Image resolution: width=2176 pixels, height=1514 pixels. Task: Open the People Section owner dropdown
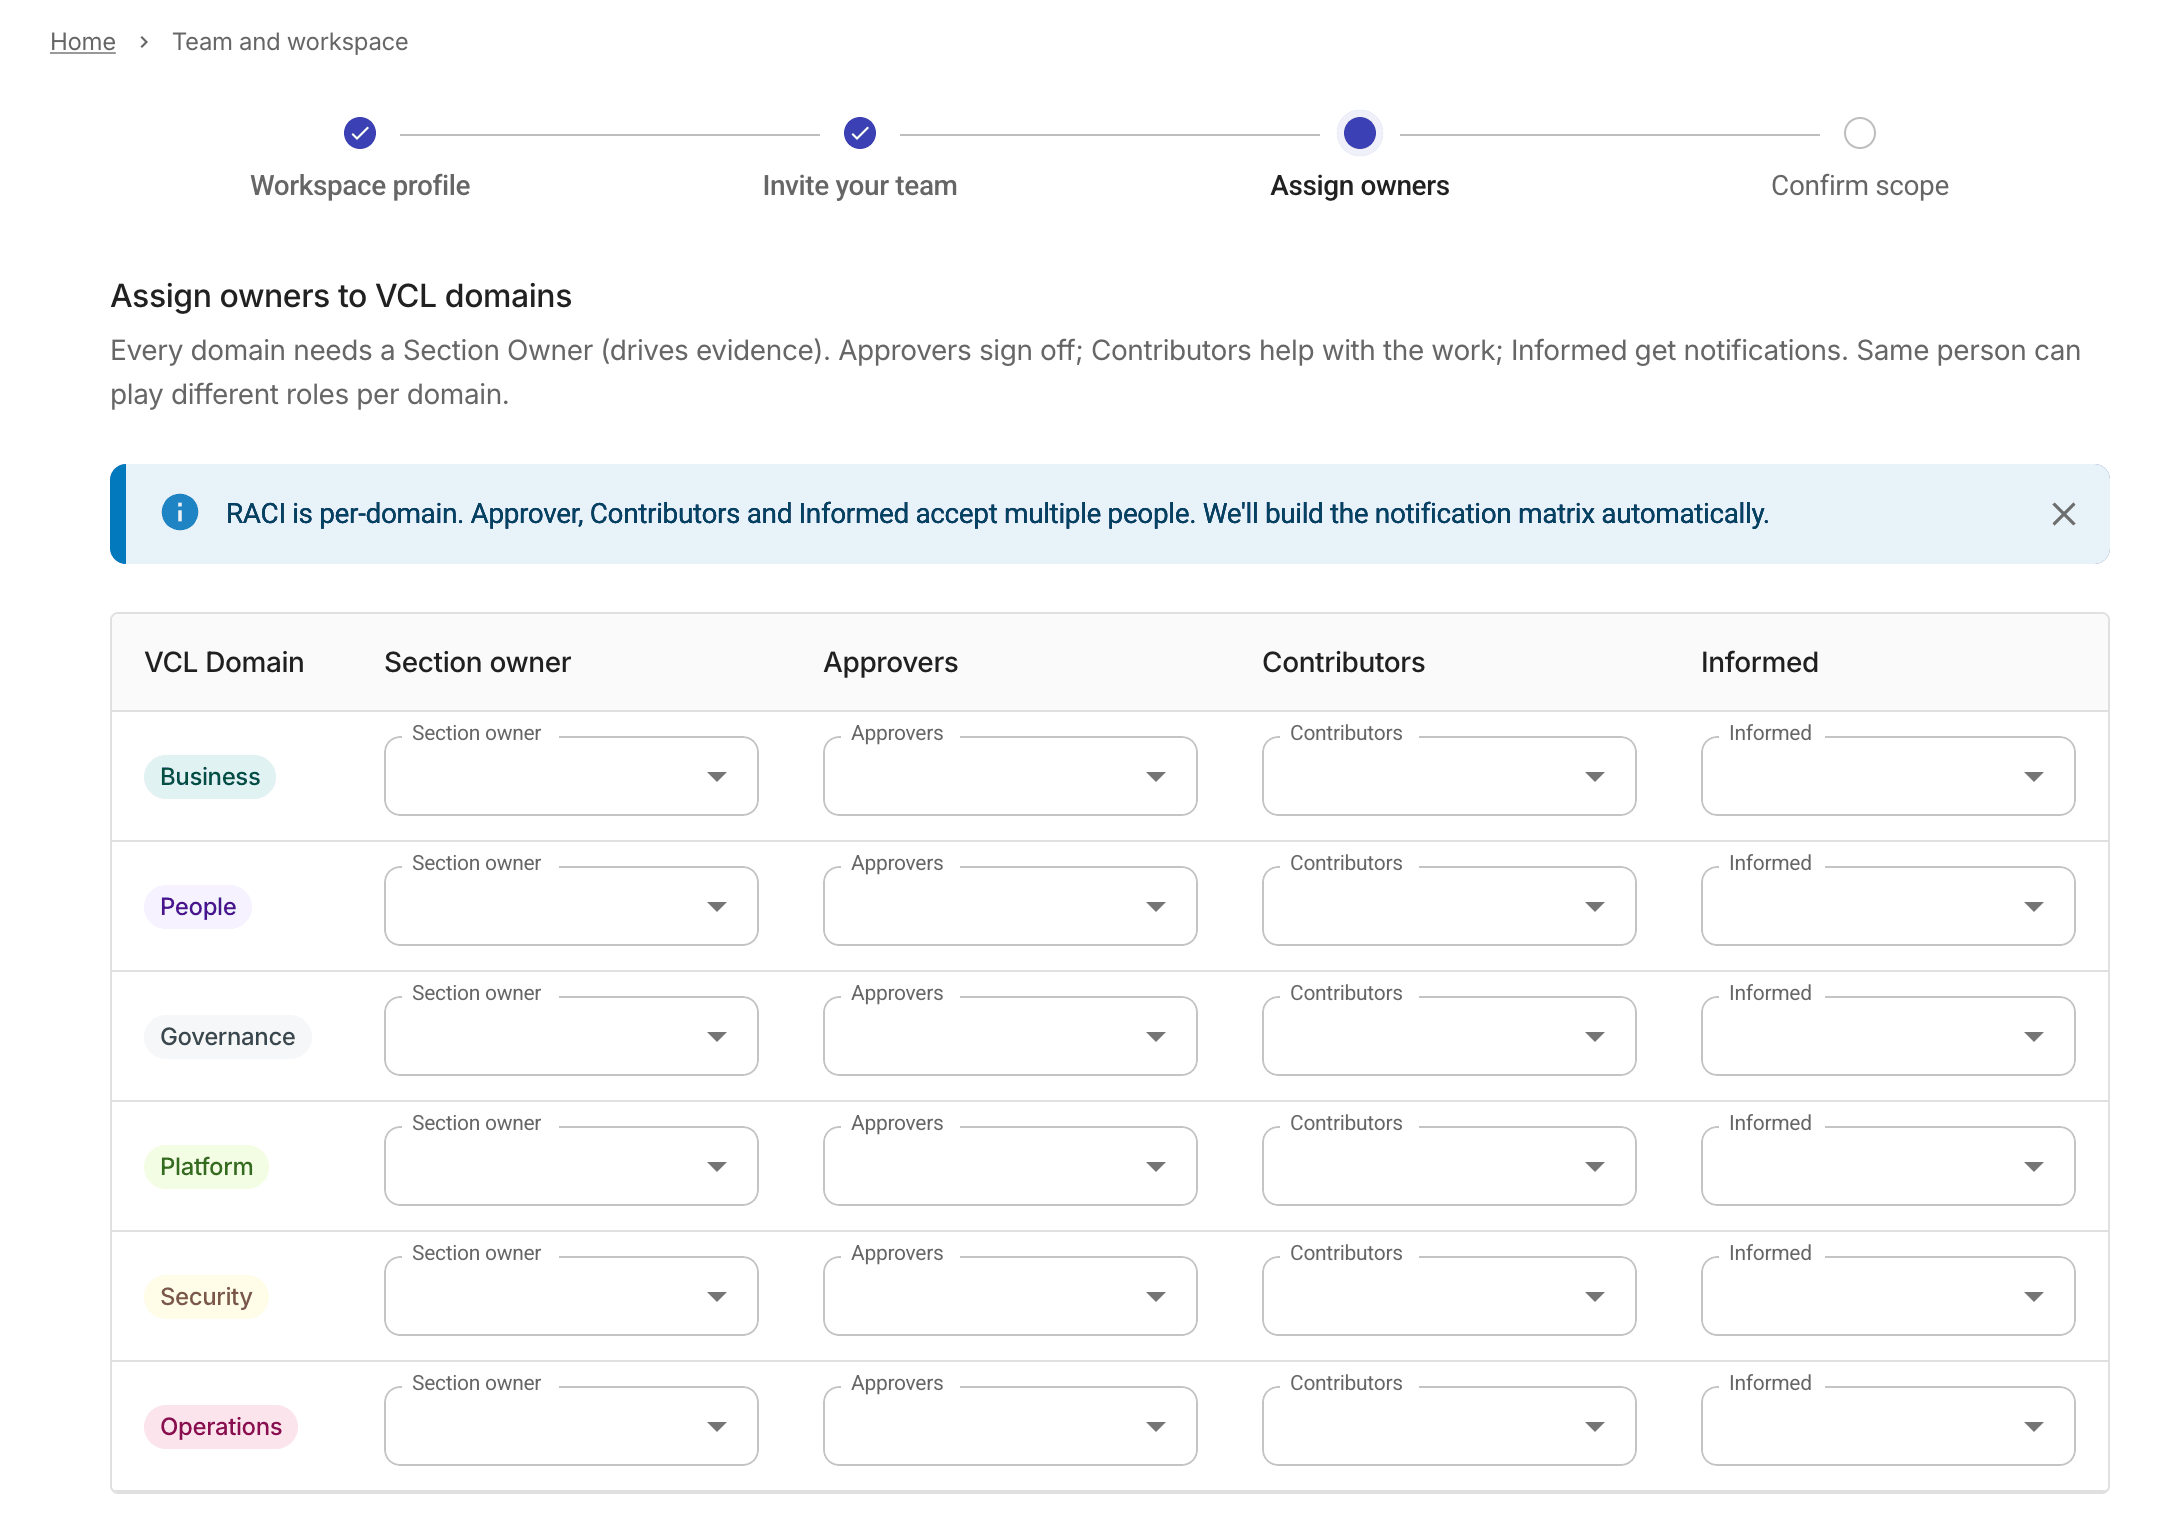click(x=571, y=906)
